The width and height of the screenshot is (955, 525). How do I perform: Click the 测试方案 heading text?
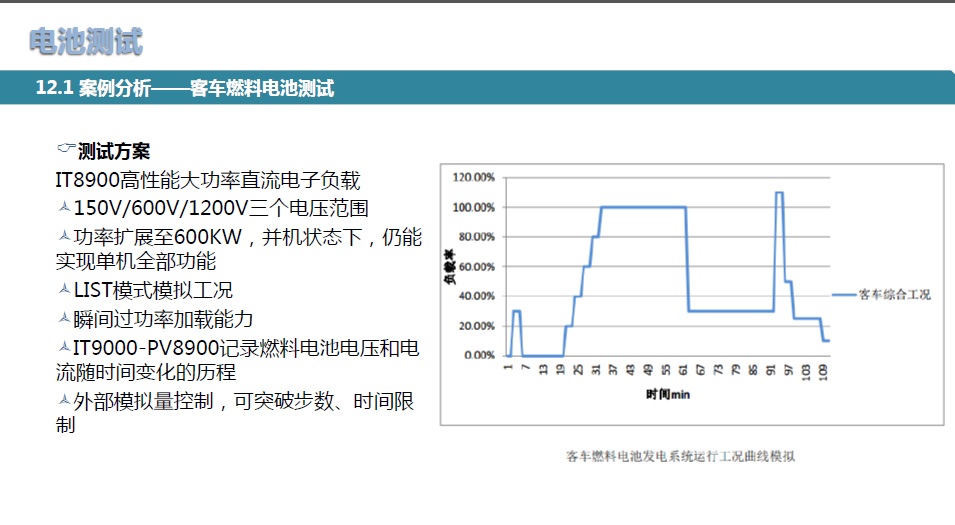[114, 152]
